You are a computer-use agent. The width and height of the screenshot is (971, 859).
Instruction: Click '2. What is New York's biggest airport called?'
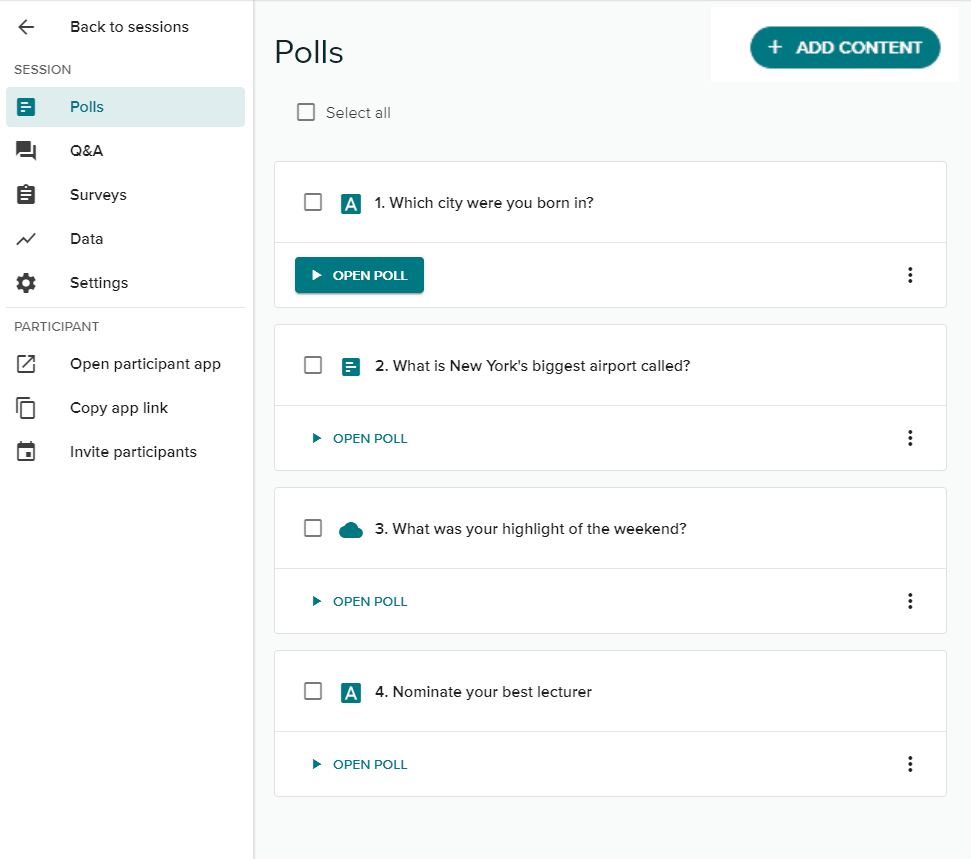(533, 366)
